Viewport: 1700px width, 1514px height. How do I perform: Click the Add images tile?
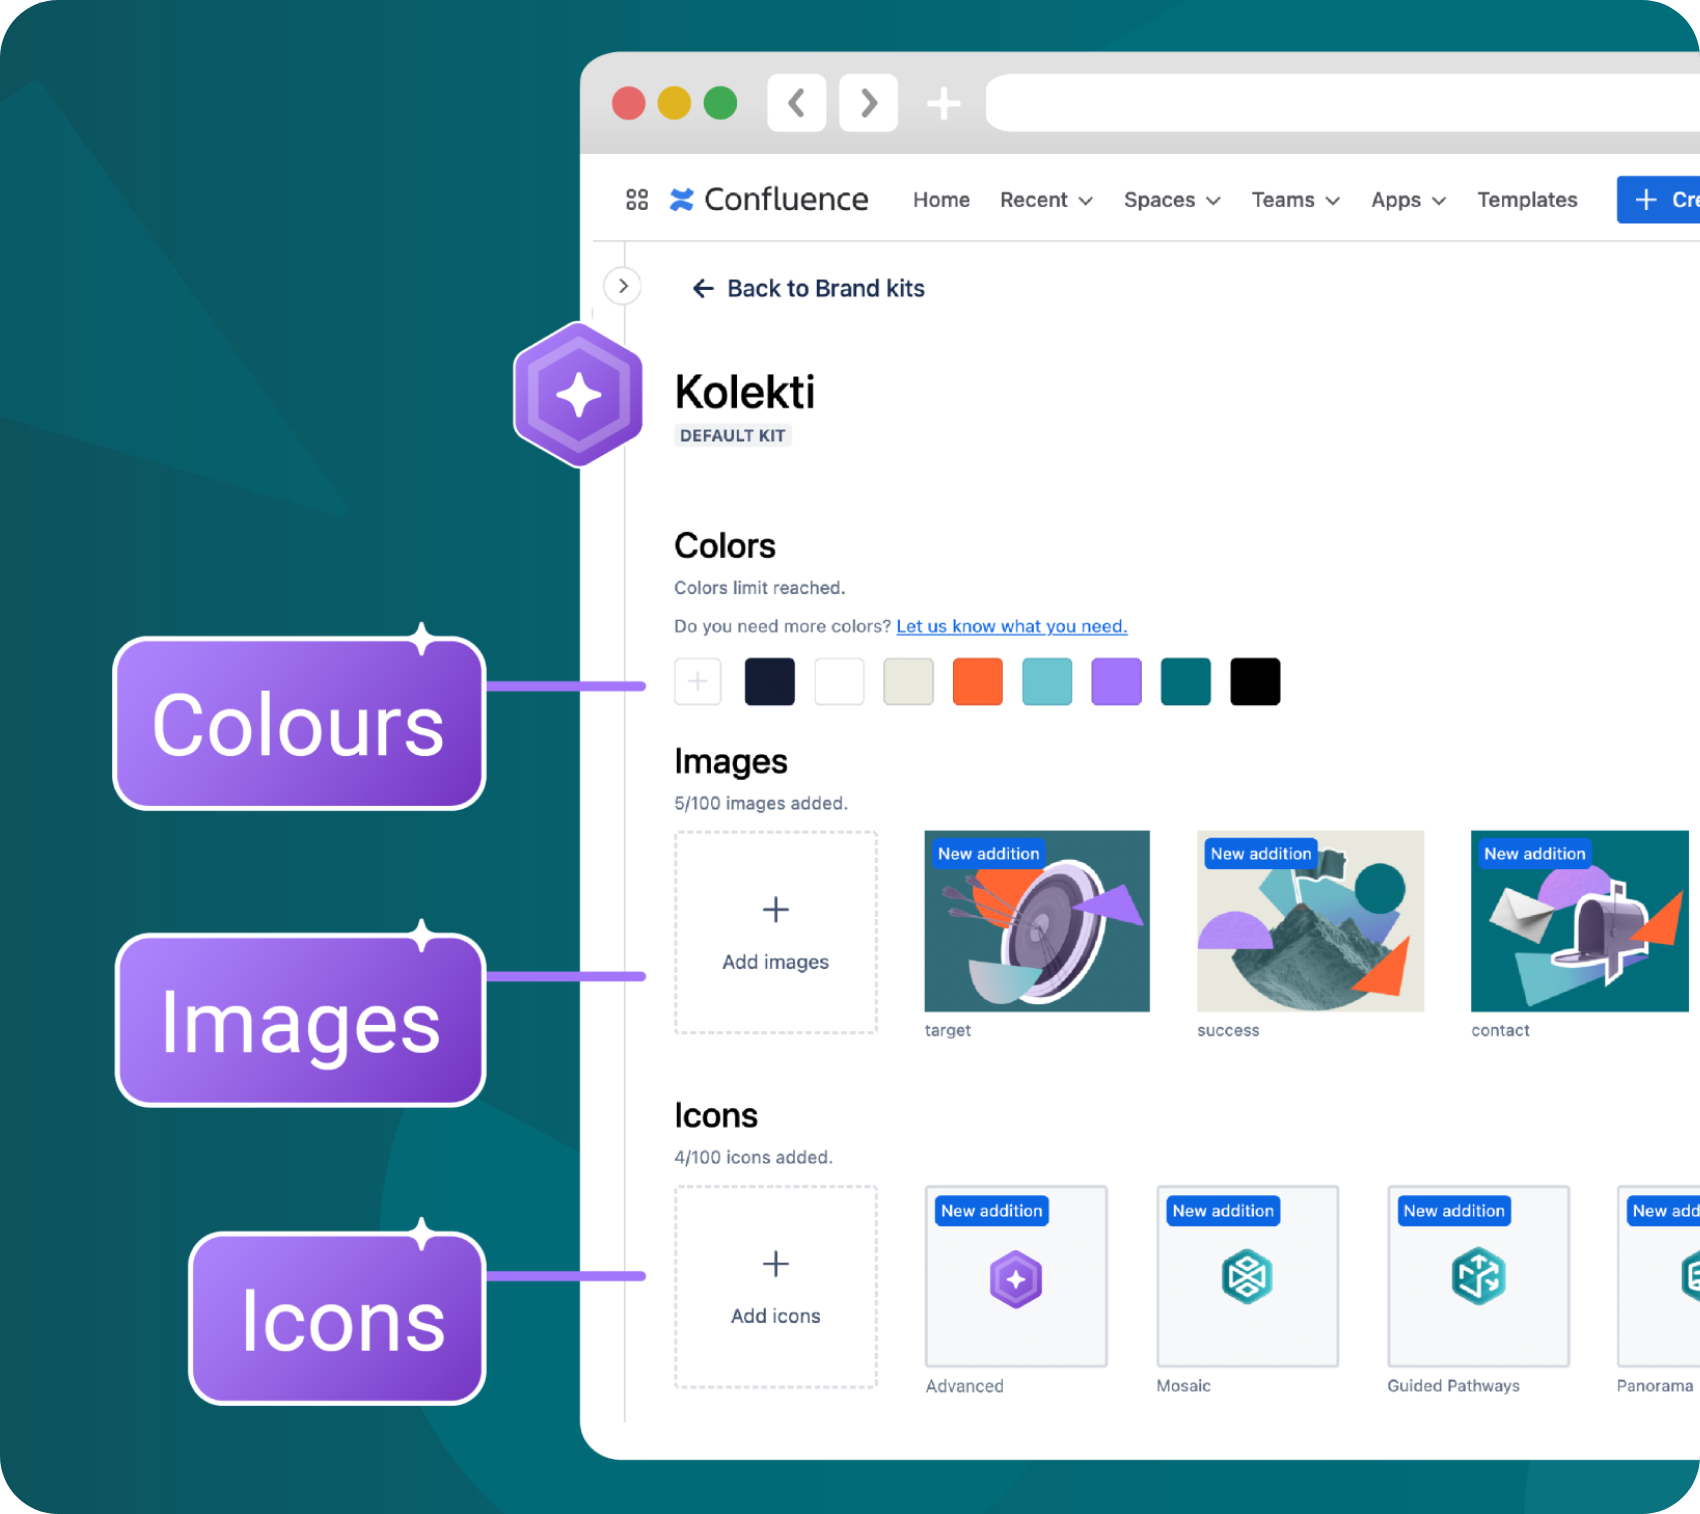[x=776, y=932]
